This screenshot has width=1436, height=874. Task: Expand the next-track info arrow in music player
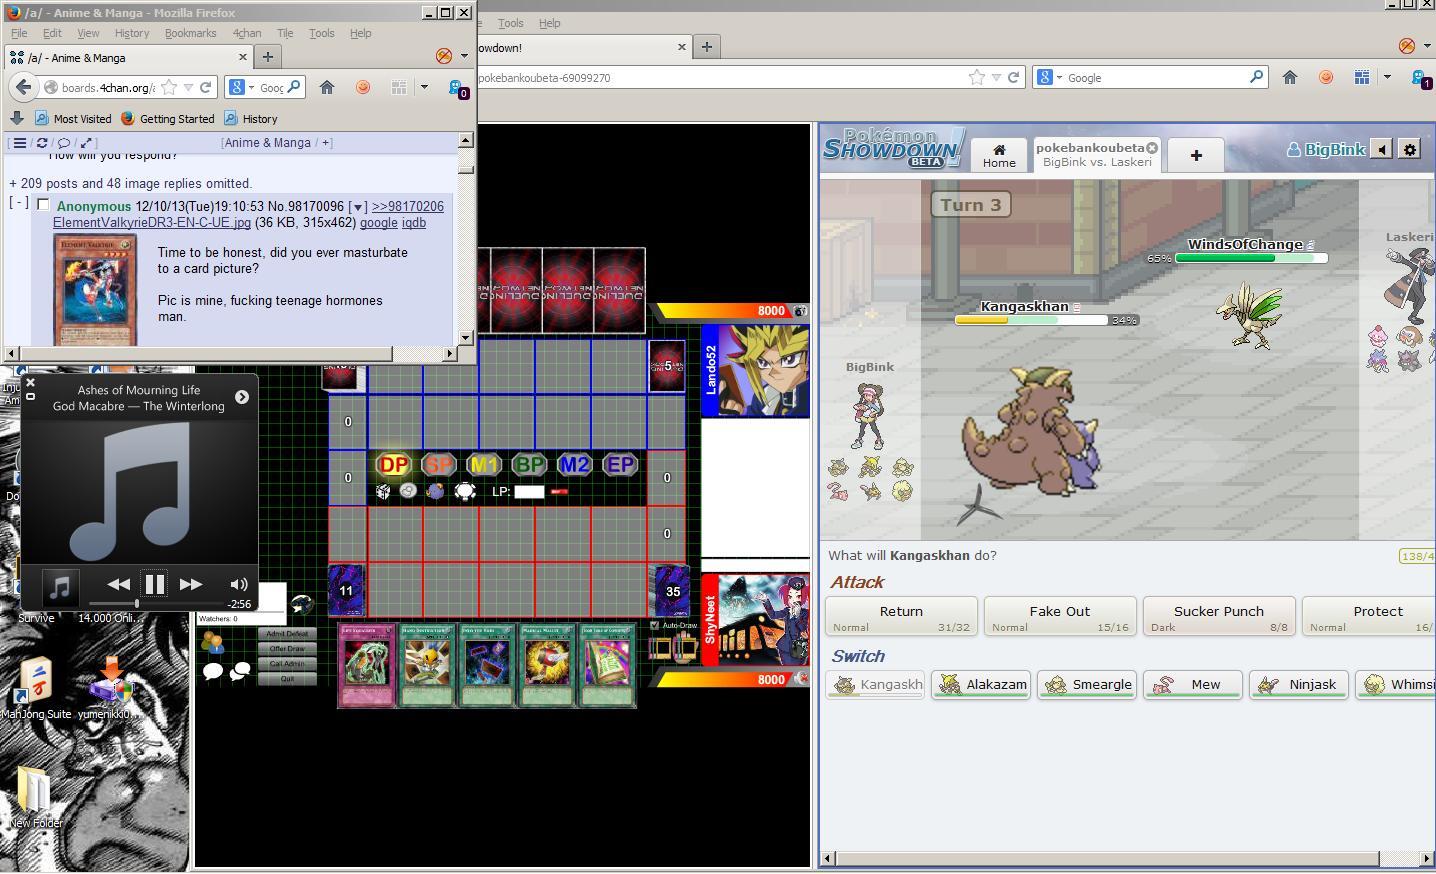[242, 397]
